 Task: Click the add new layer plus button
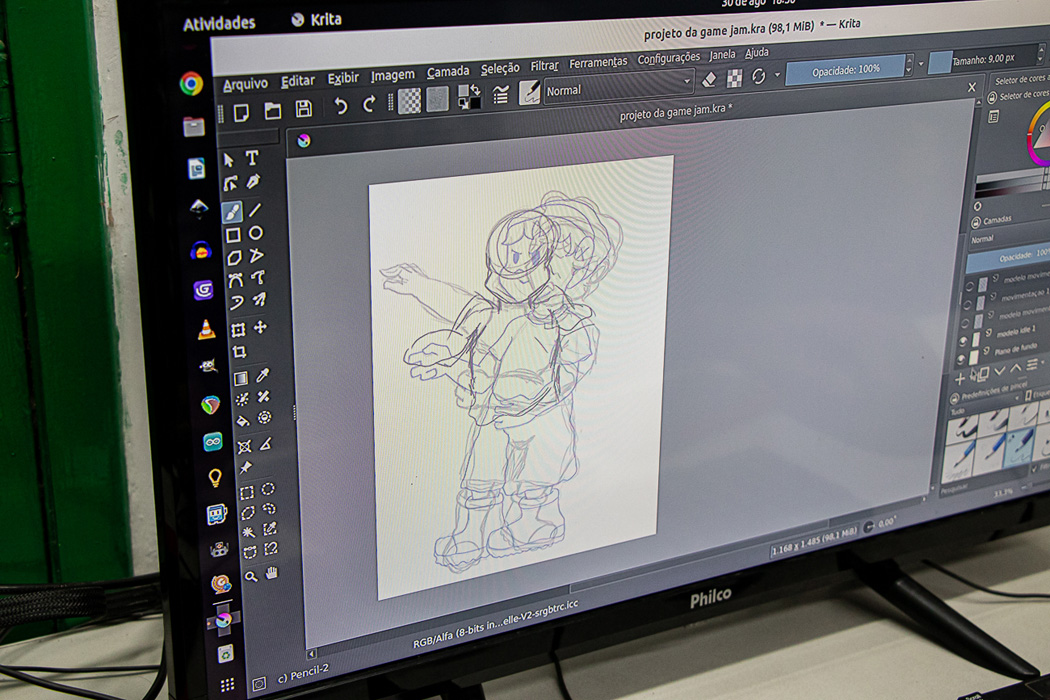[959, 379]
